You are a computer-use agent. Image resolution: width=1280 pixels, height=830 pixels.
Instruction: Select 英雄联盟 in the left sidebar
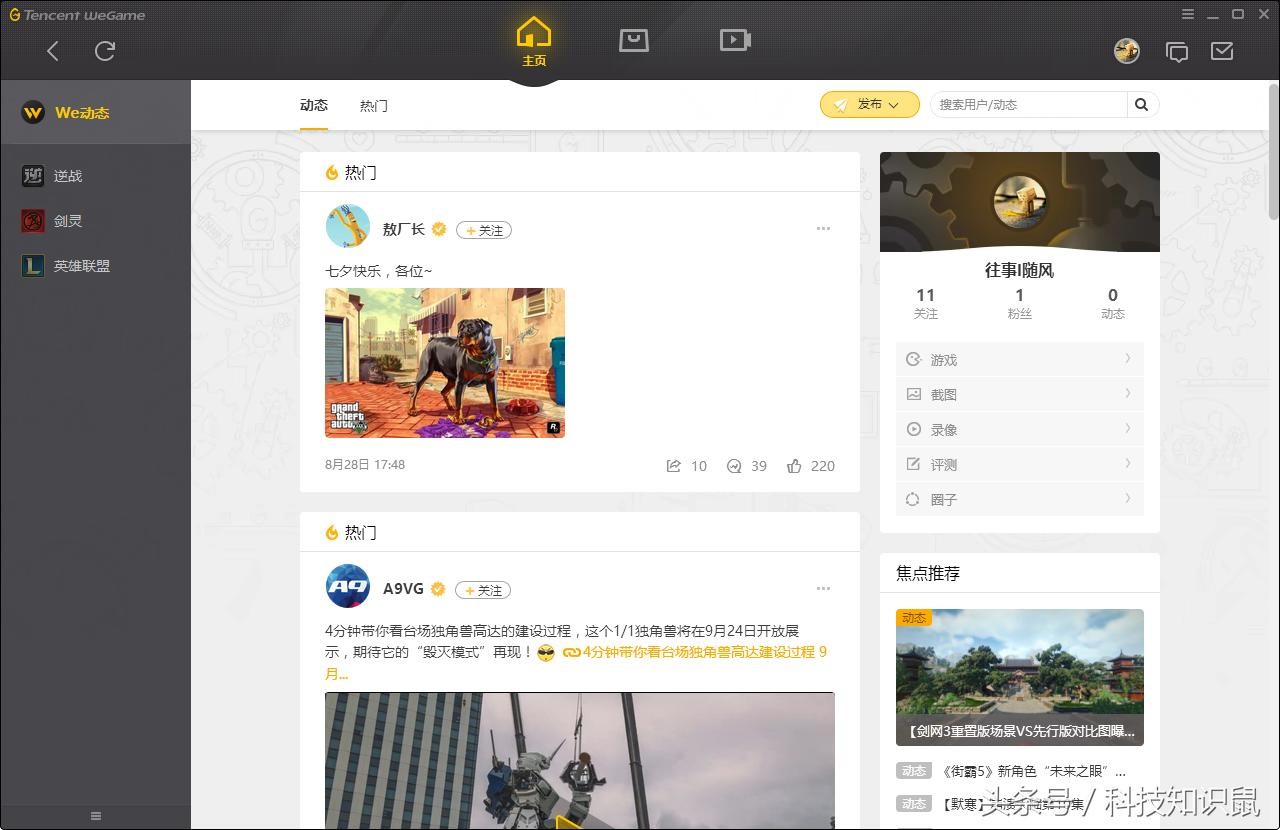click(x=81, y=266)
